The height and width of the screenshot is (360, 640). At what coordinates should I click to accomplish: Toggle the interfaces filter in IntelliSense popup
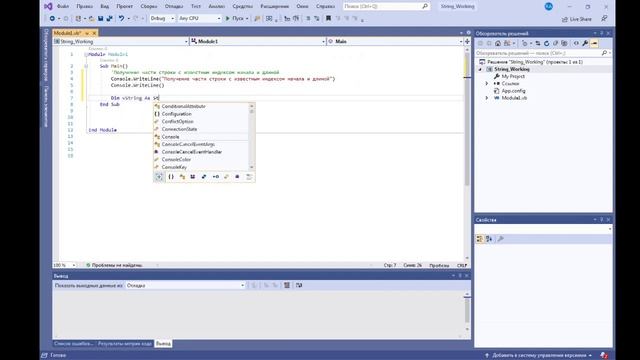pos(216,177)
